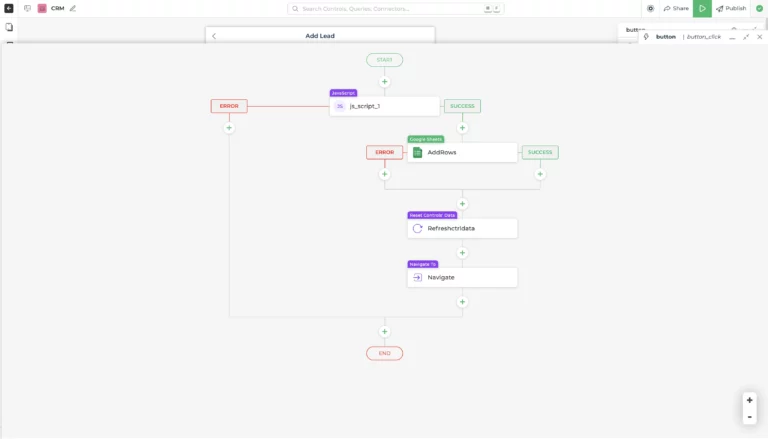Click the green Run play button
Viewport: 768px width, 439px height.
pyautogui.click(x=702, y=8)
